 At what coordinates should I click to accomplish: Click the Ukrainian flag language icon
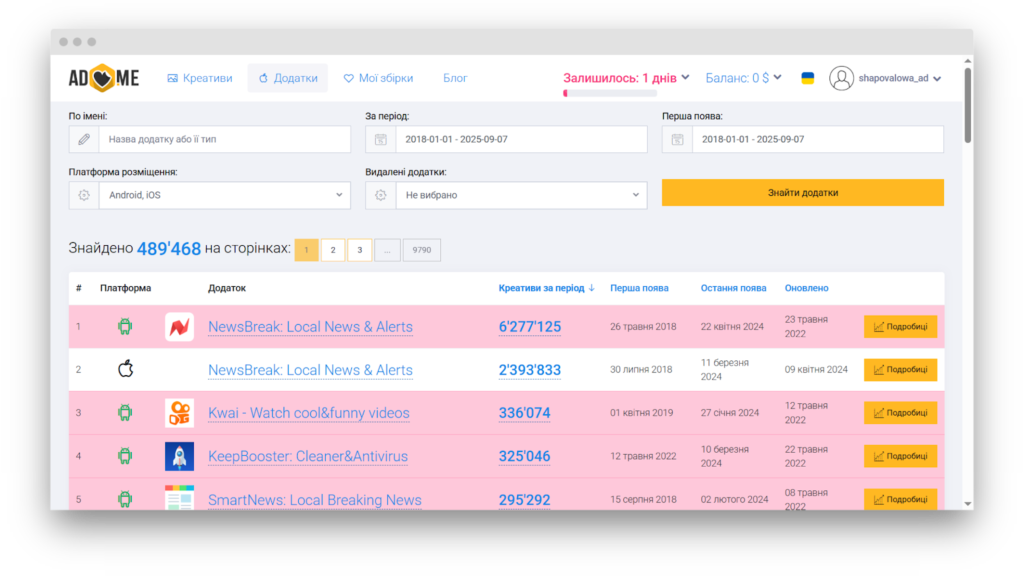[x=807, y=78]
